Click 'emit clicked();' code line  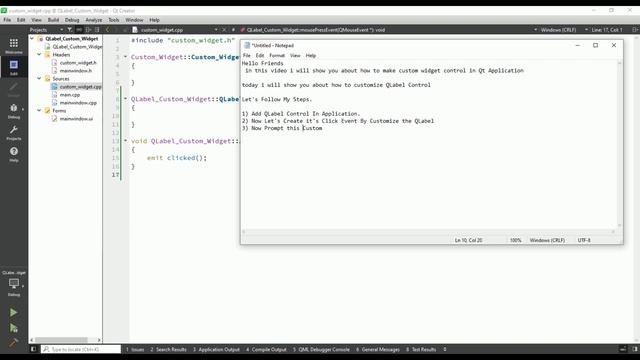click(x=177, y=158)
